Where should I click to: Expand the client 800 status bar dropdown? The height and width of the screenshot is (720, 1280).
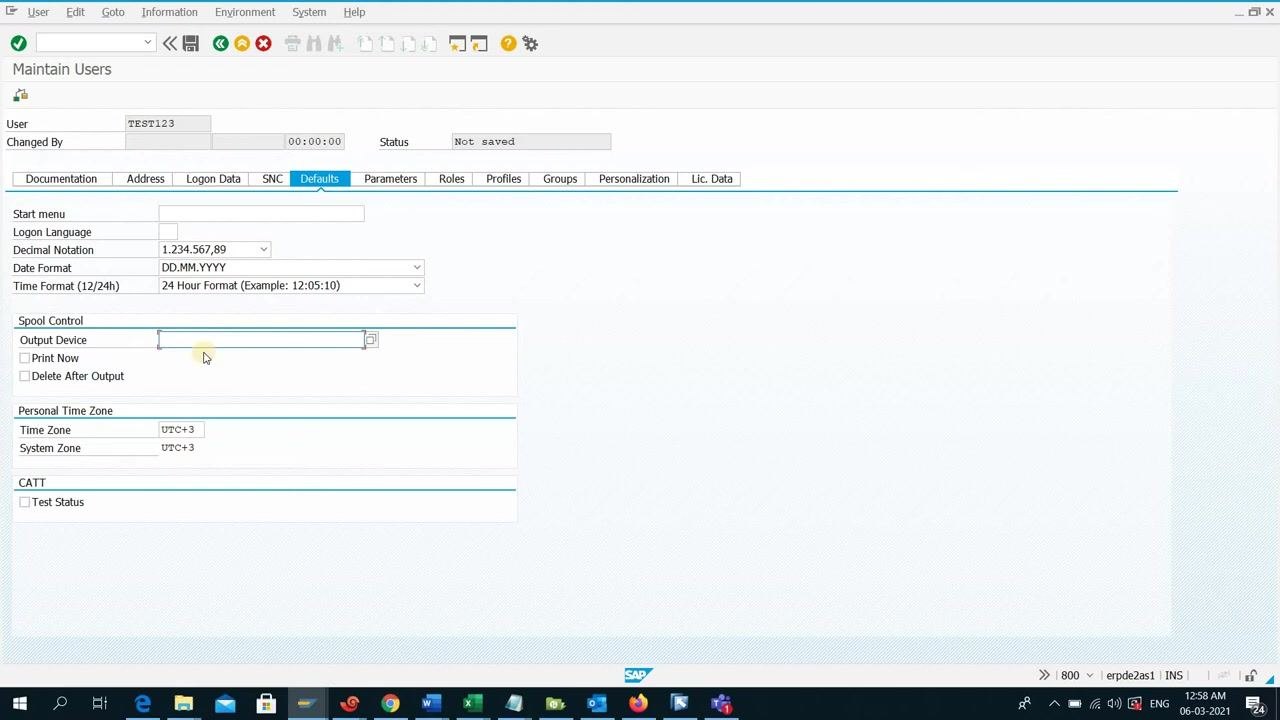pos(1090,676)
